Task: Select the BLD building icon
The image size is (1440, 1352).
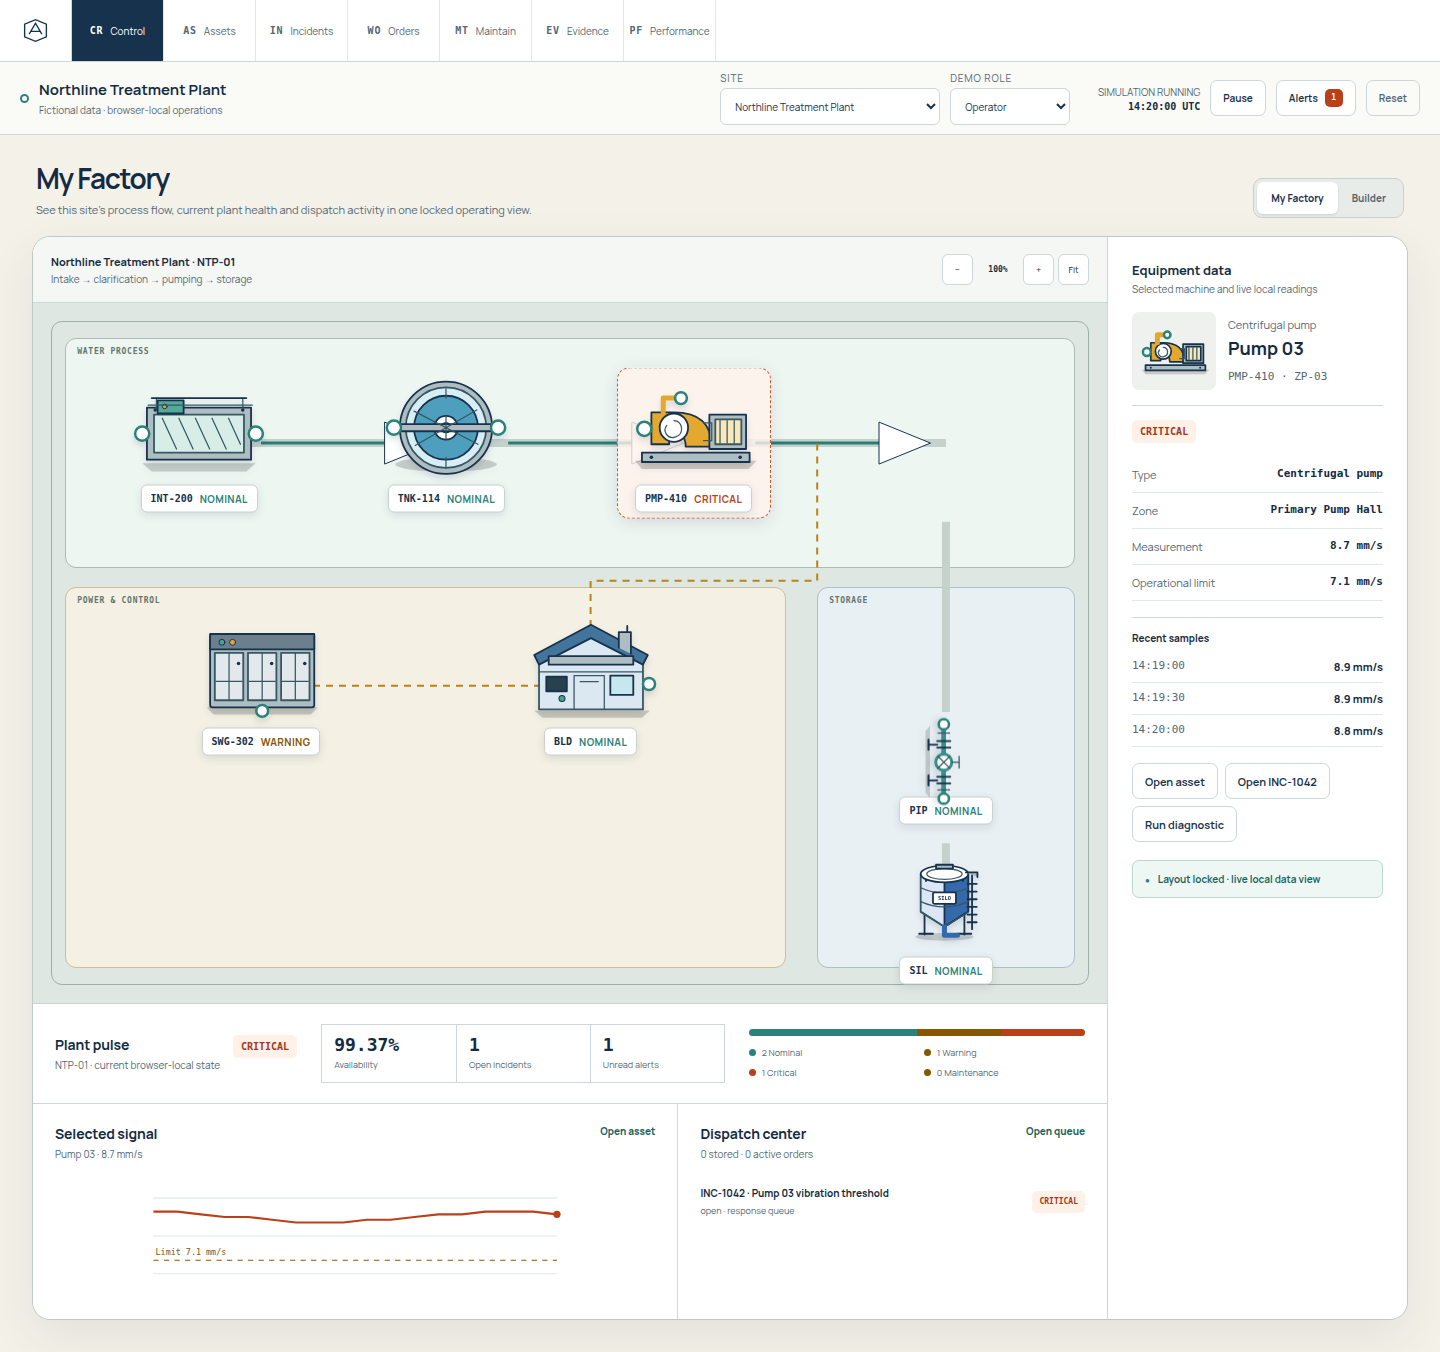Action: pyautogui.click(x=592, y=670)
